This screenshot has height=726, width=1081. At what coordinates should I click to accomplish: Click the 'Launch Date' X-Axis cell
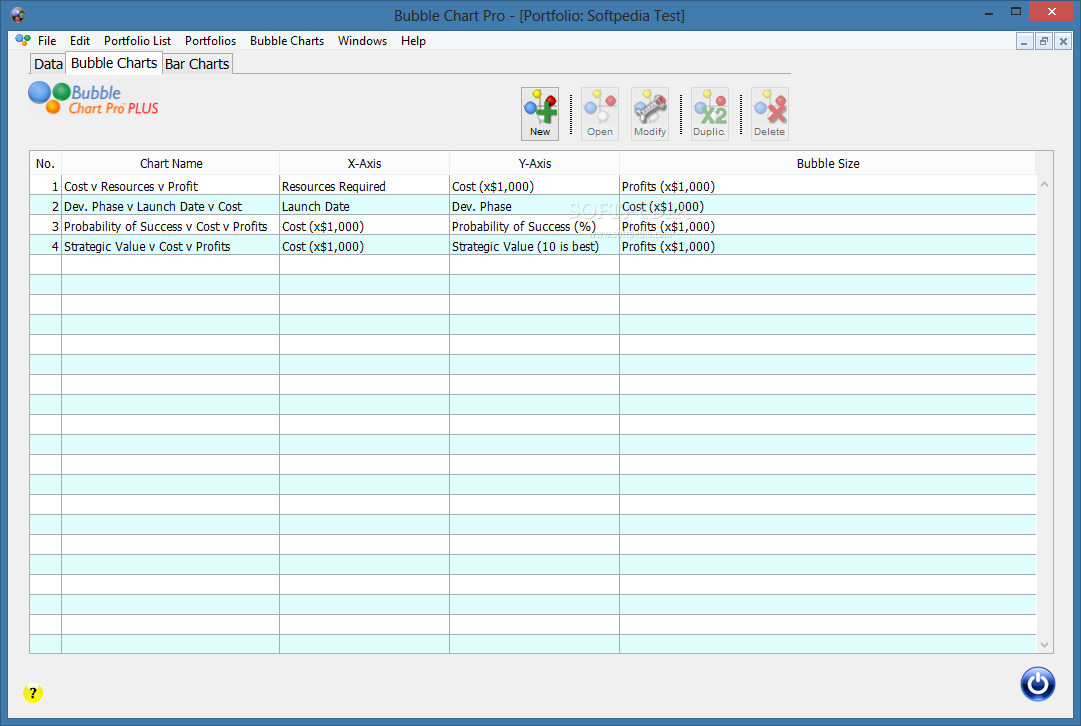click(x=364, y=206)
